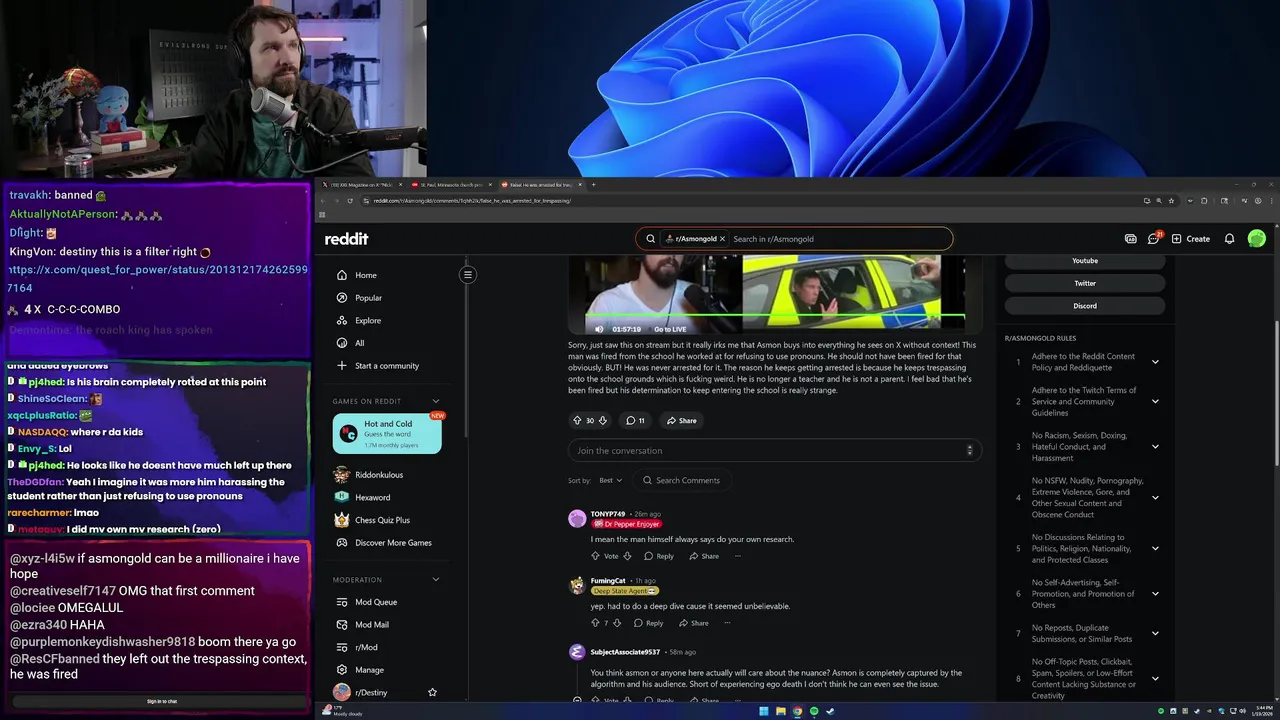The width and height of the screenshot is (1280, 720).
Task: Collapse the Moderation section
Action: point(435,580)
